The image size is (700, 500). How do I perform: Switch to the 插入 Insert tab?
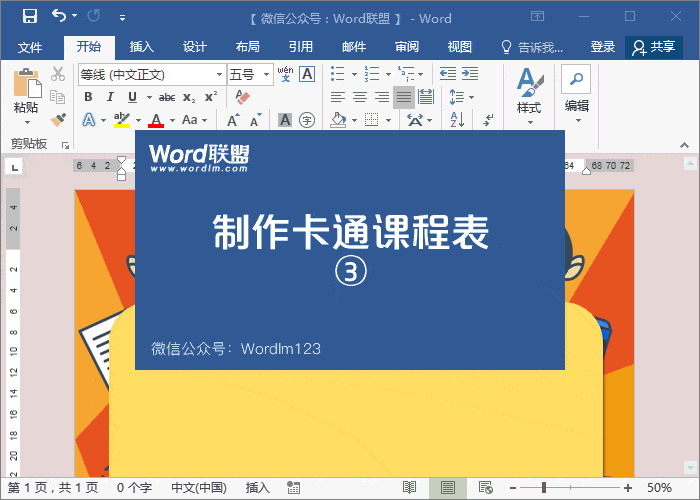[142, 46]
